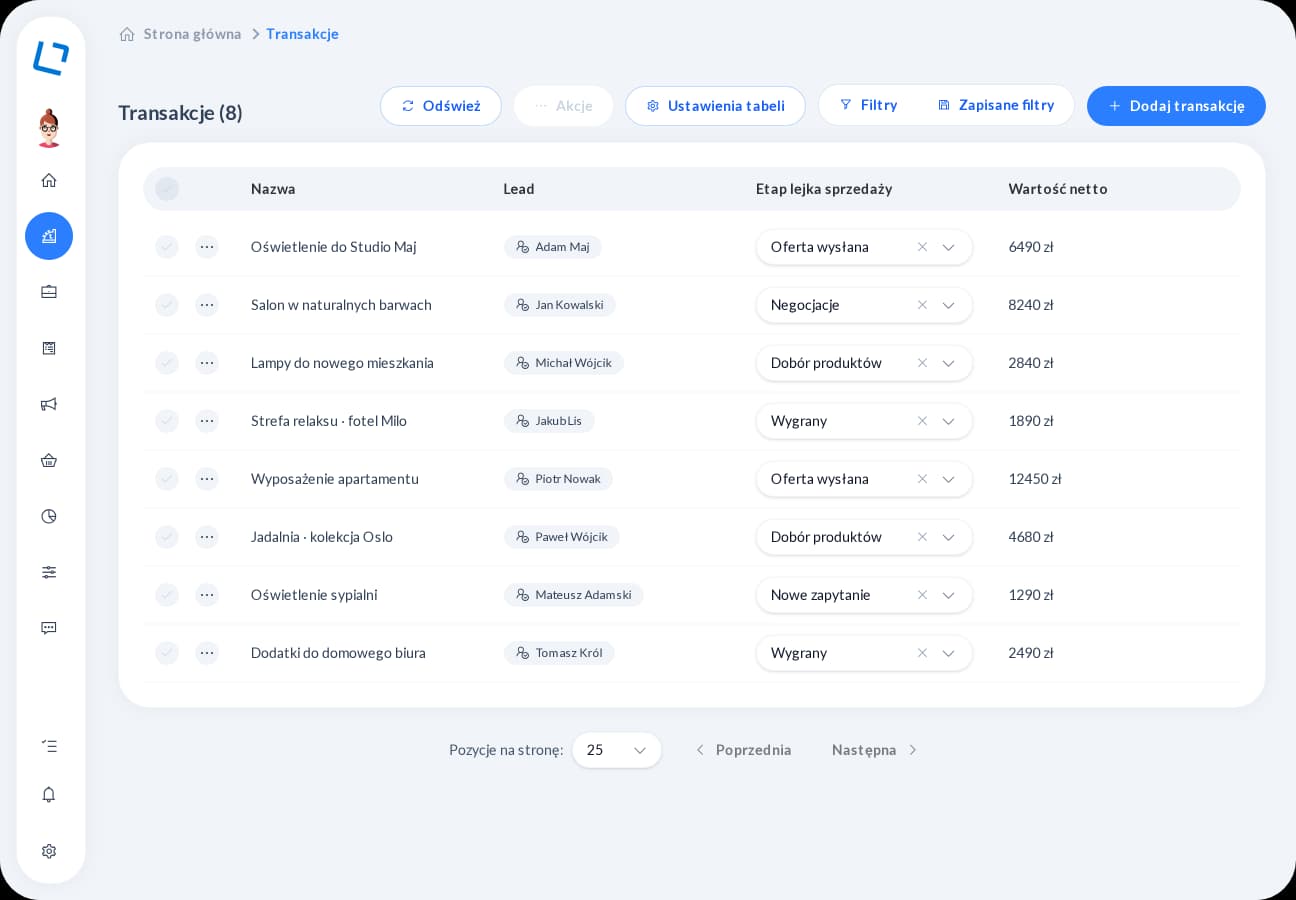Open row menu for Wyposażenie apartamentu
The image size is (1296, 900).
(x=207, y=479)
